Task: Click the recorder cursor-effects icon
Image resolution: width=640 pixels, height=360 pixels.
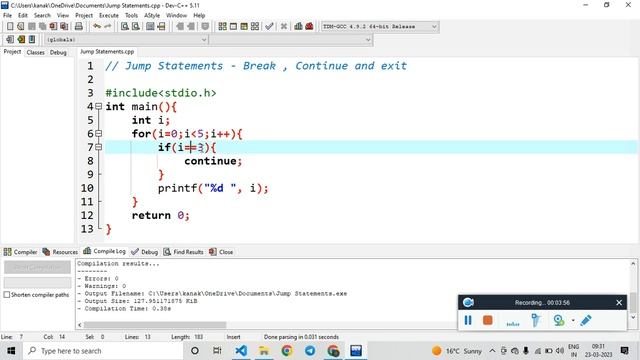Action: pos(536,320)
